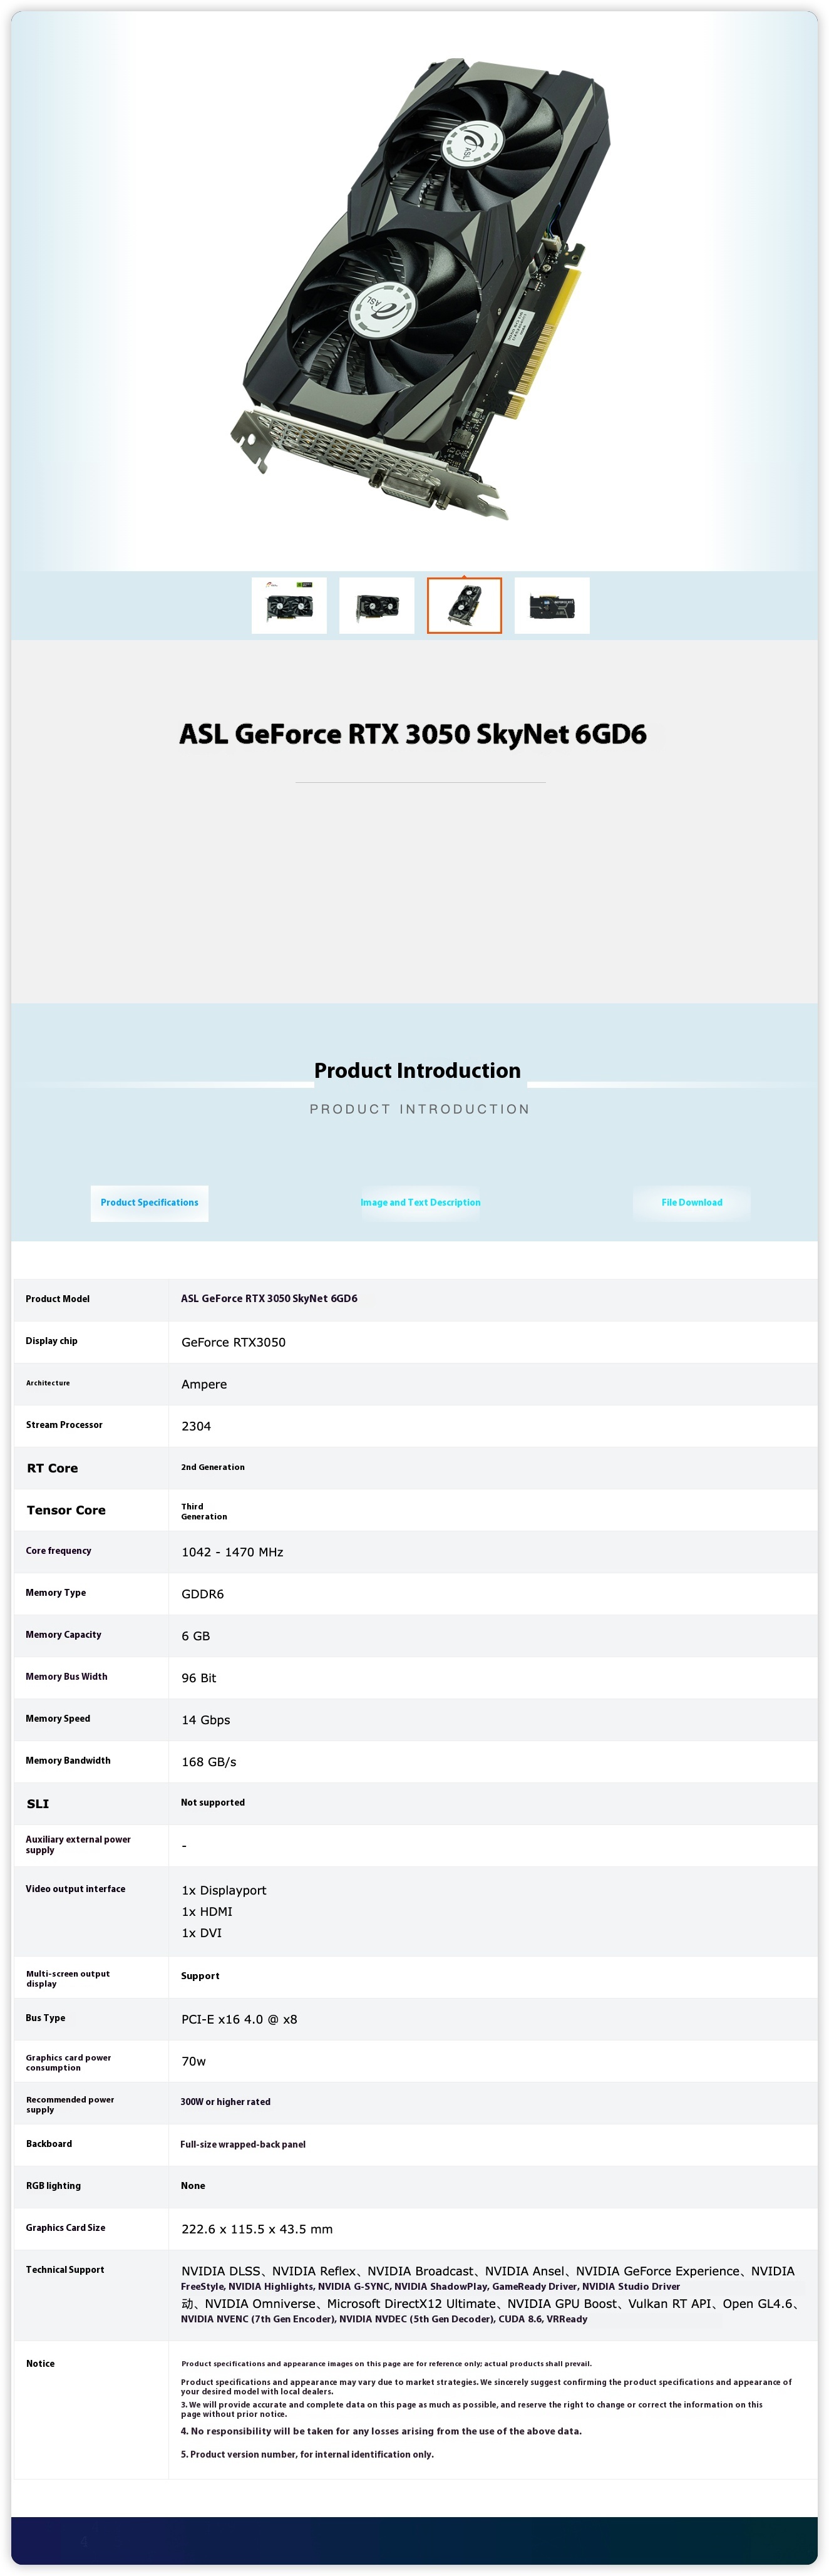
Task: Click the PCI-E x16 4.0 bus type value
Action: [239, 2019]
